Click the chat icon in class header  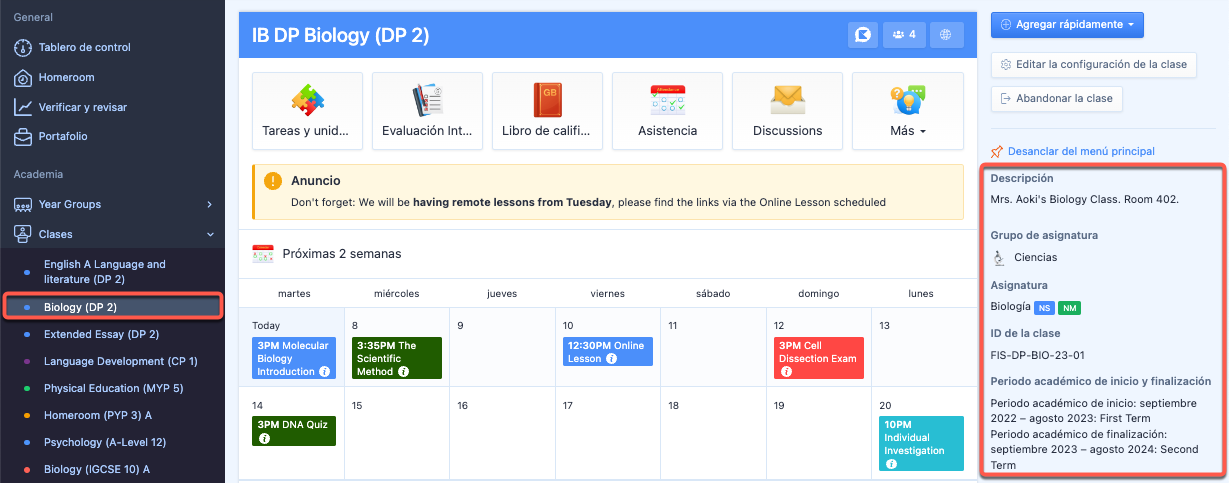[x=861, y=35]
